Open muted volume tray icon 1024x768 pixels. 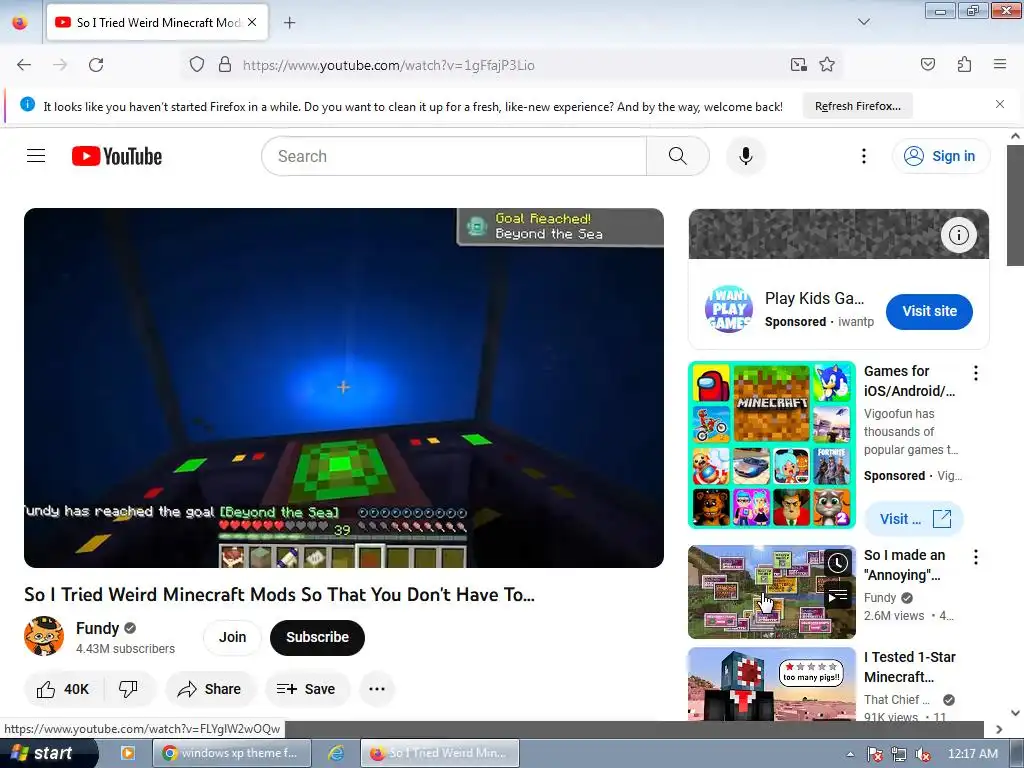(x=923, y=754)
